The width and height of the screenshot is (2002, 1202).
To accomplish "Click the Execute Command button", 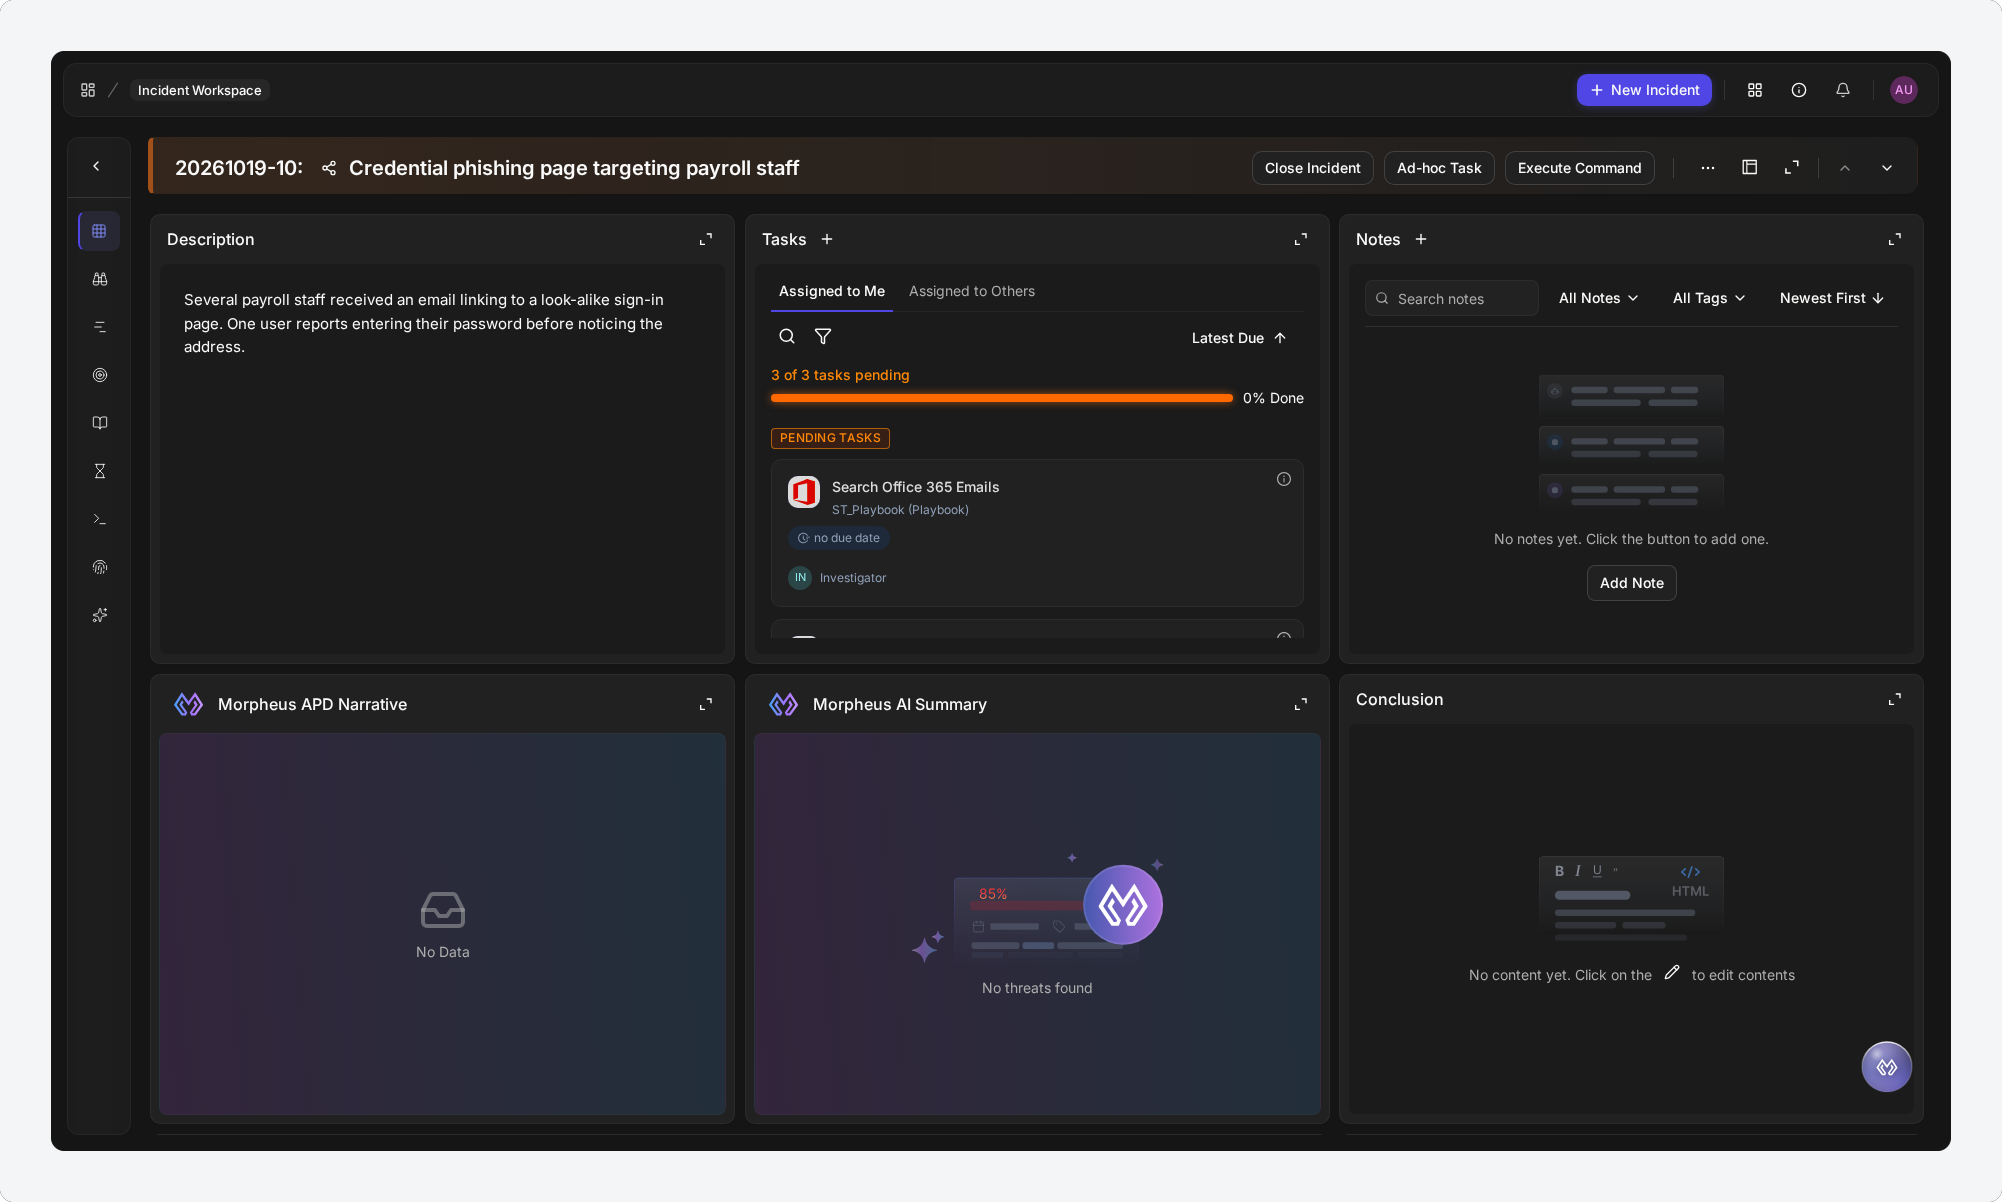I will pos(1579,168).
